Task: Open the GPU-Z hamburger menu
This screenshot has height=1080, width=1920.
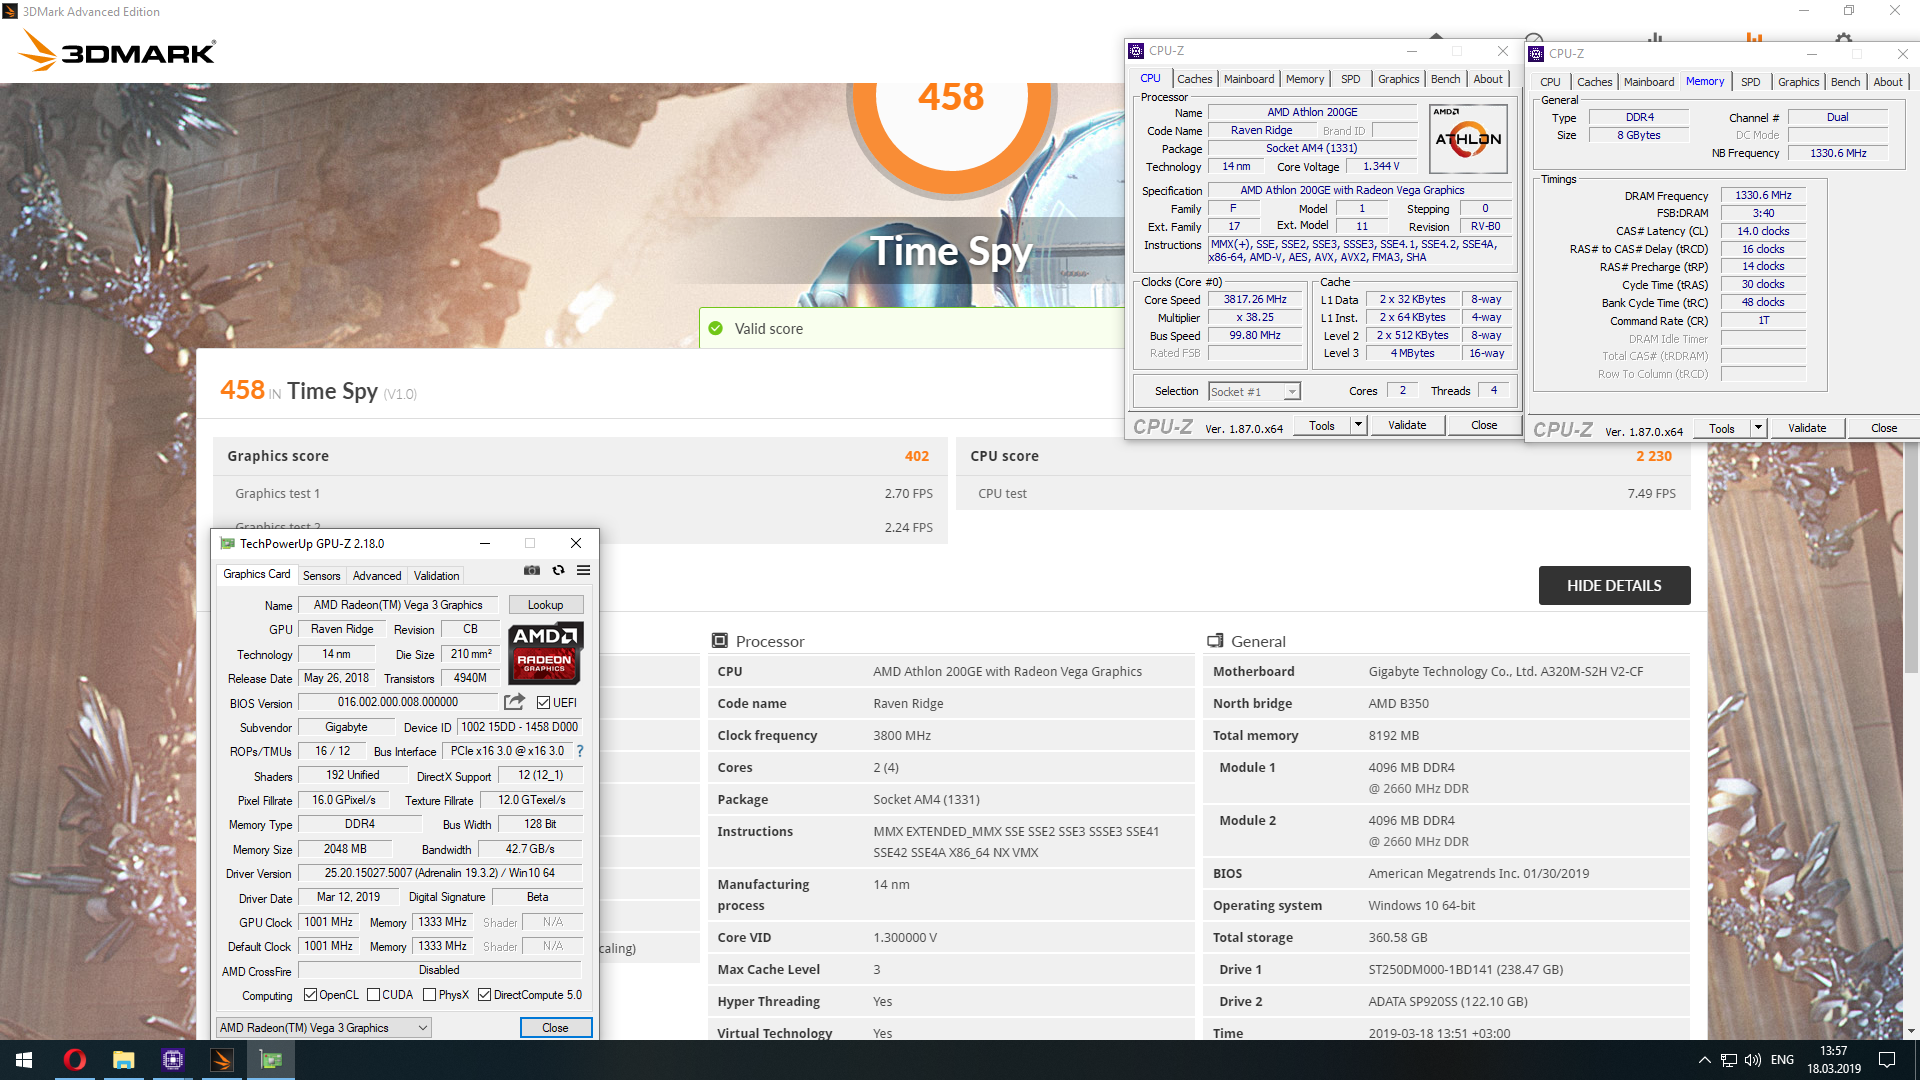Action: click(584, 570)
